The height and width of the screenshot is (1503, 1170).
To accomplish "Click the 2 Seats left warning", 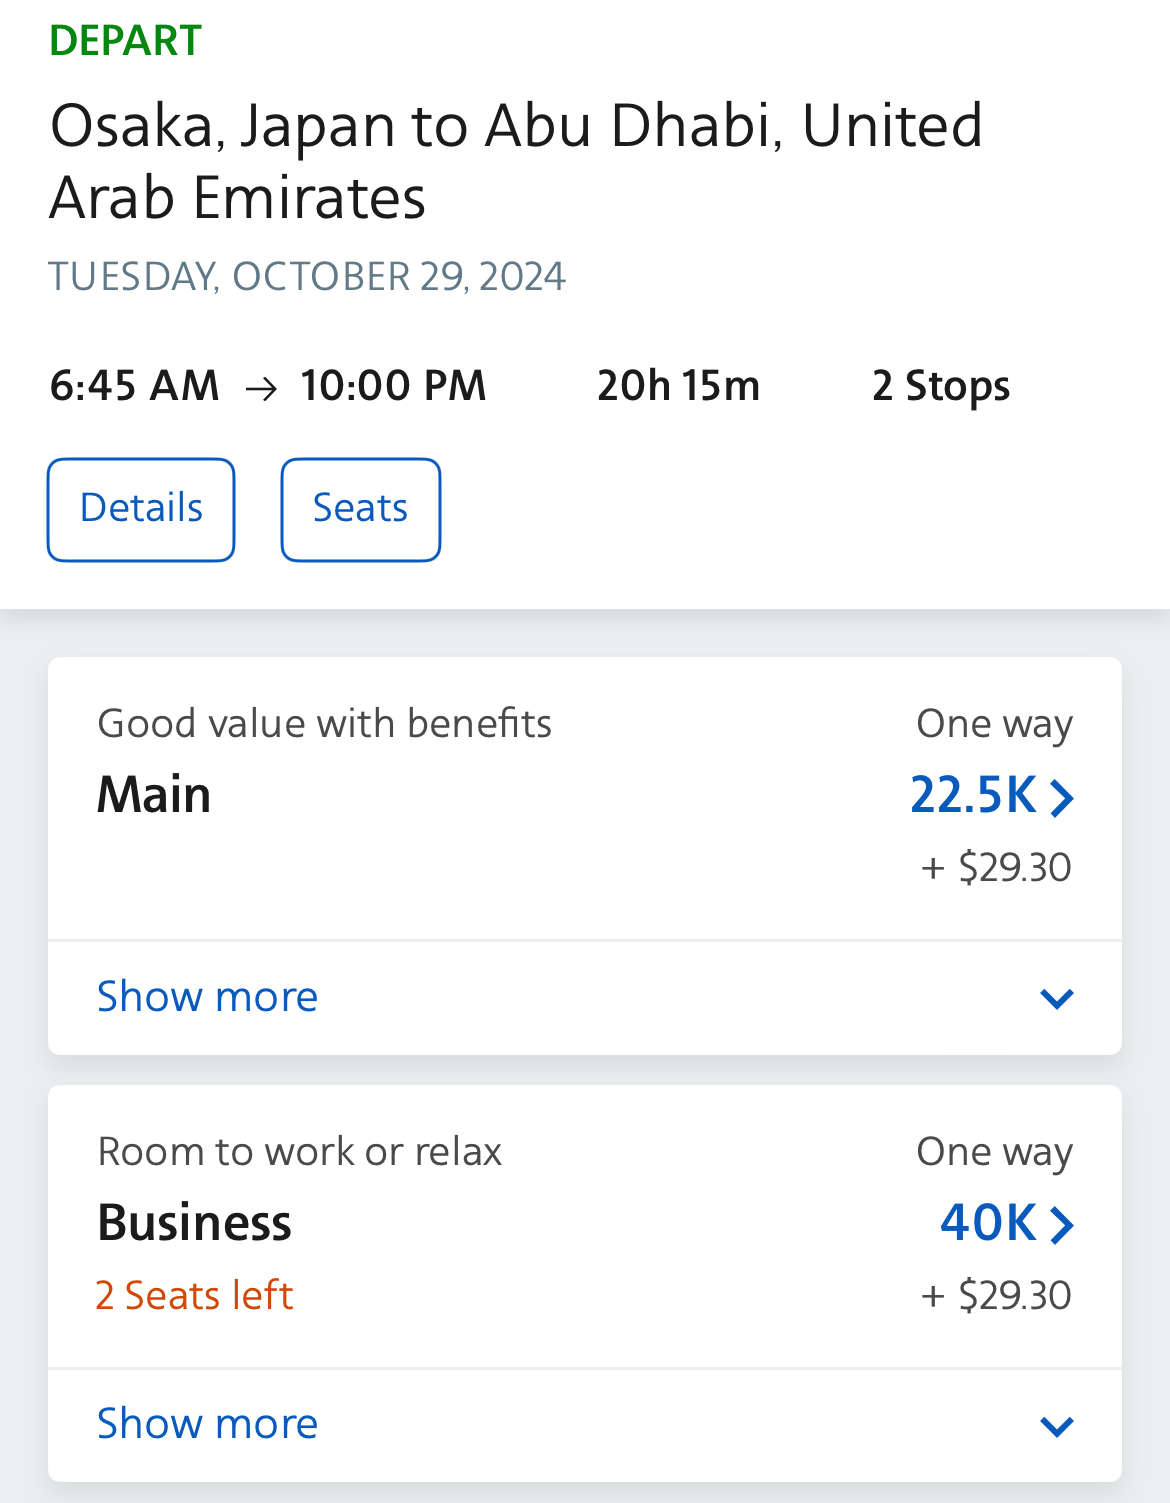I will [194, 1296].
